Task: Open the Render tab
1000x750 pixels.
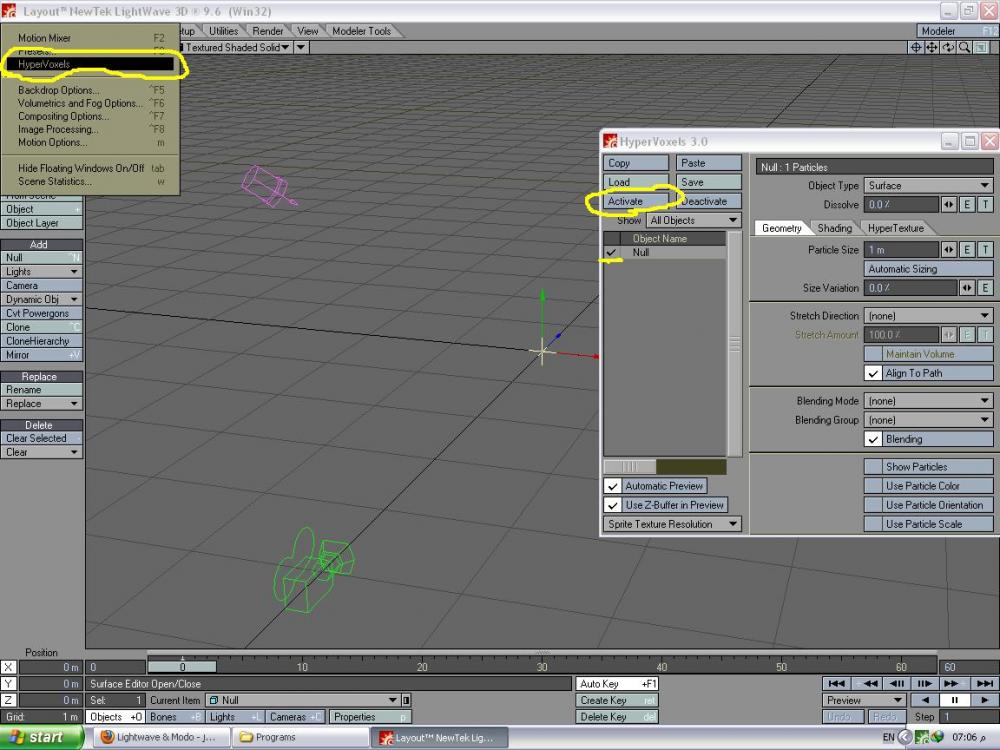Action: coord(267,31)
